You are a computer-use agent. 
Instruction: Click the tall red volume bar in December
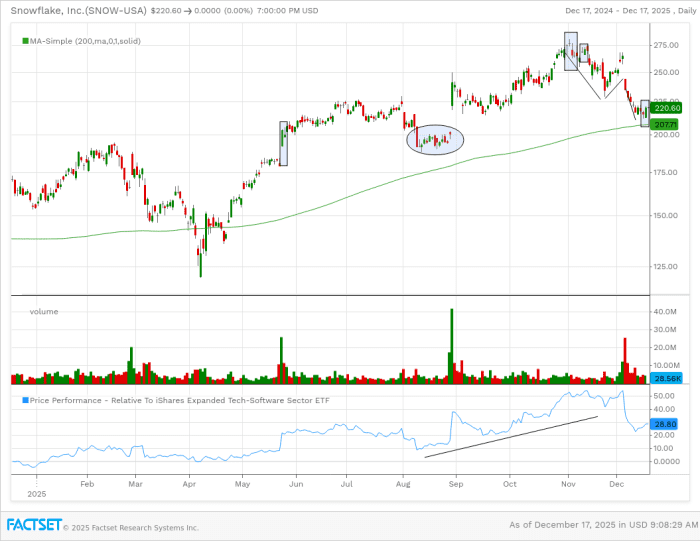coord(625,361)
